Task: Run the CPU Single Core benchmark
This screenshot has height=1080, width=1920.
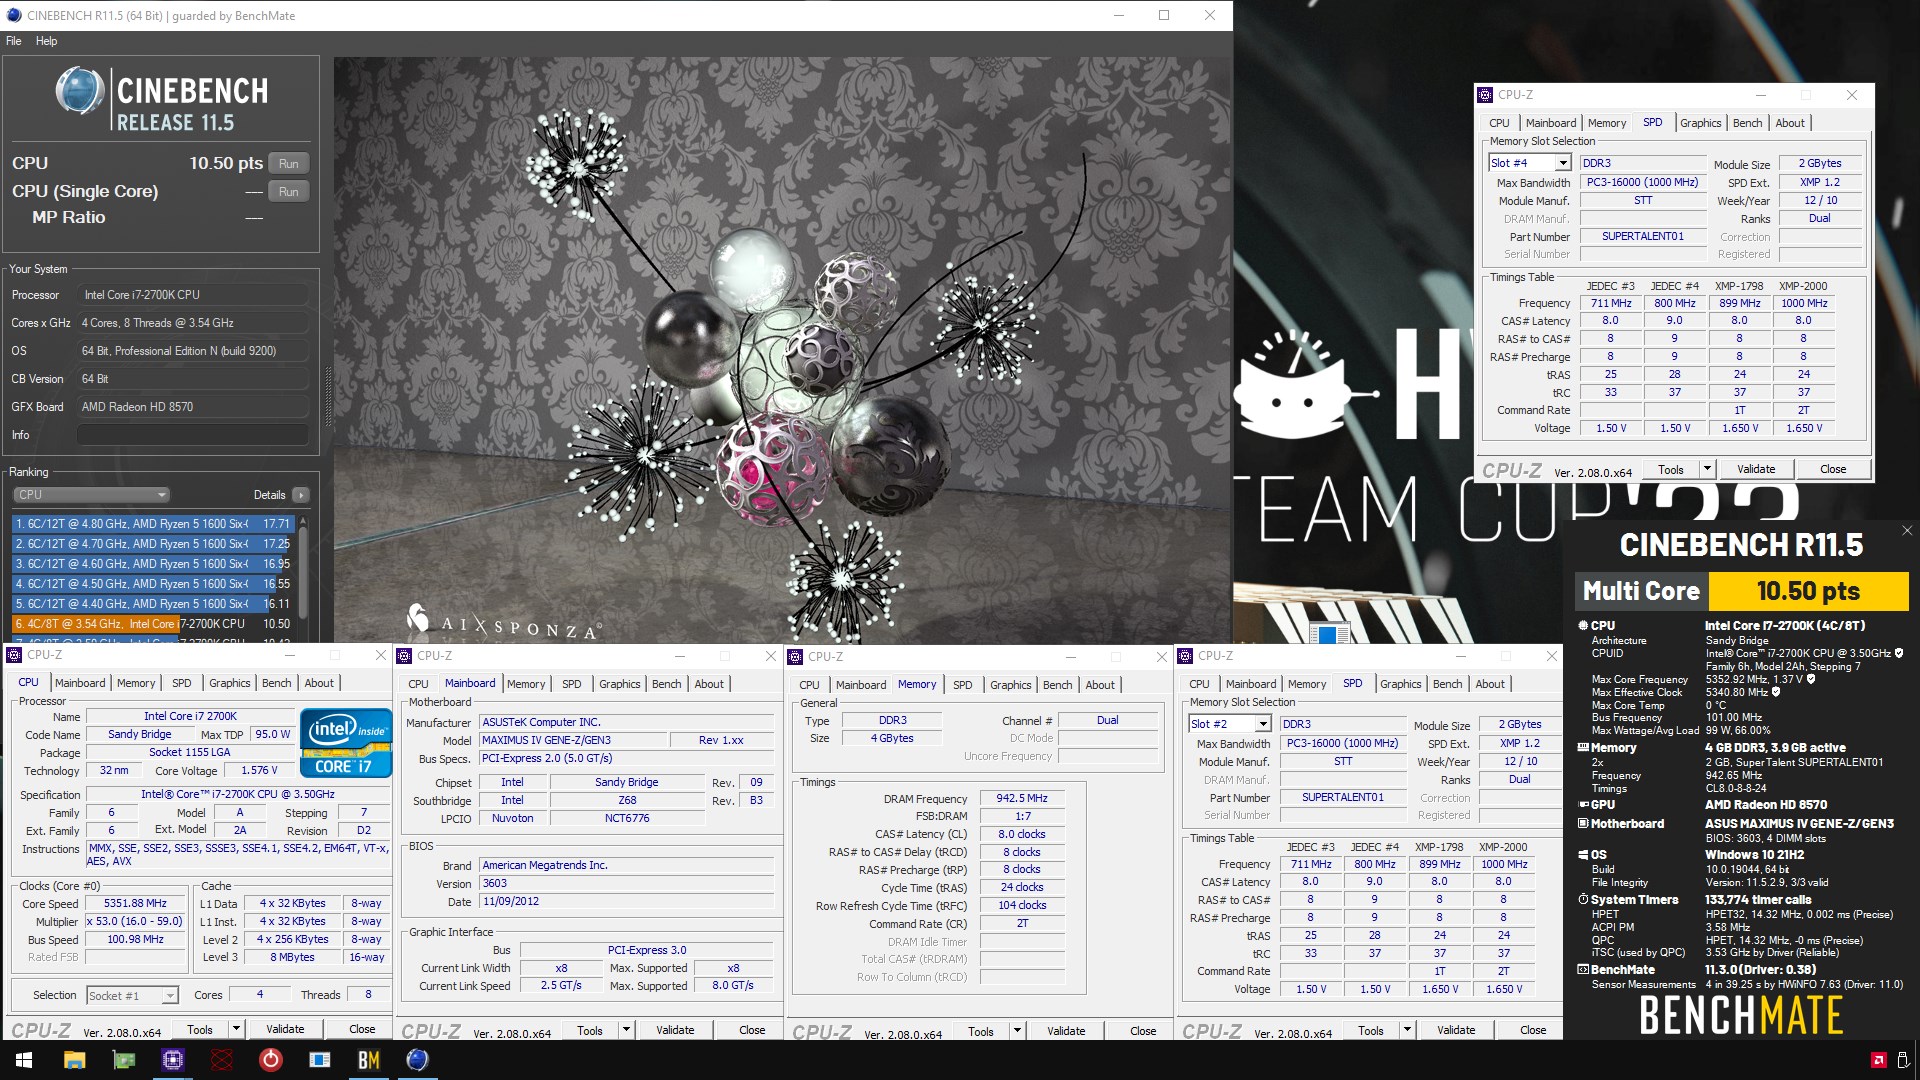Action: [x=289, y=192]
